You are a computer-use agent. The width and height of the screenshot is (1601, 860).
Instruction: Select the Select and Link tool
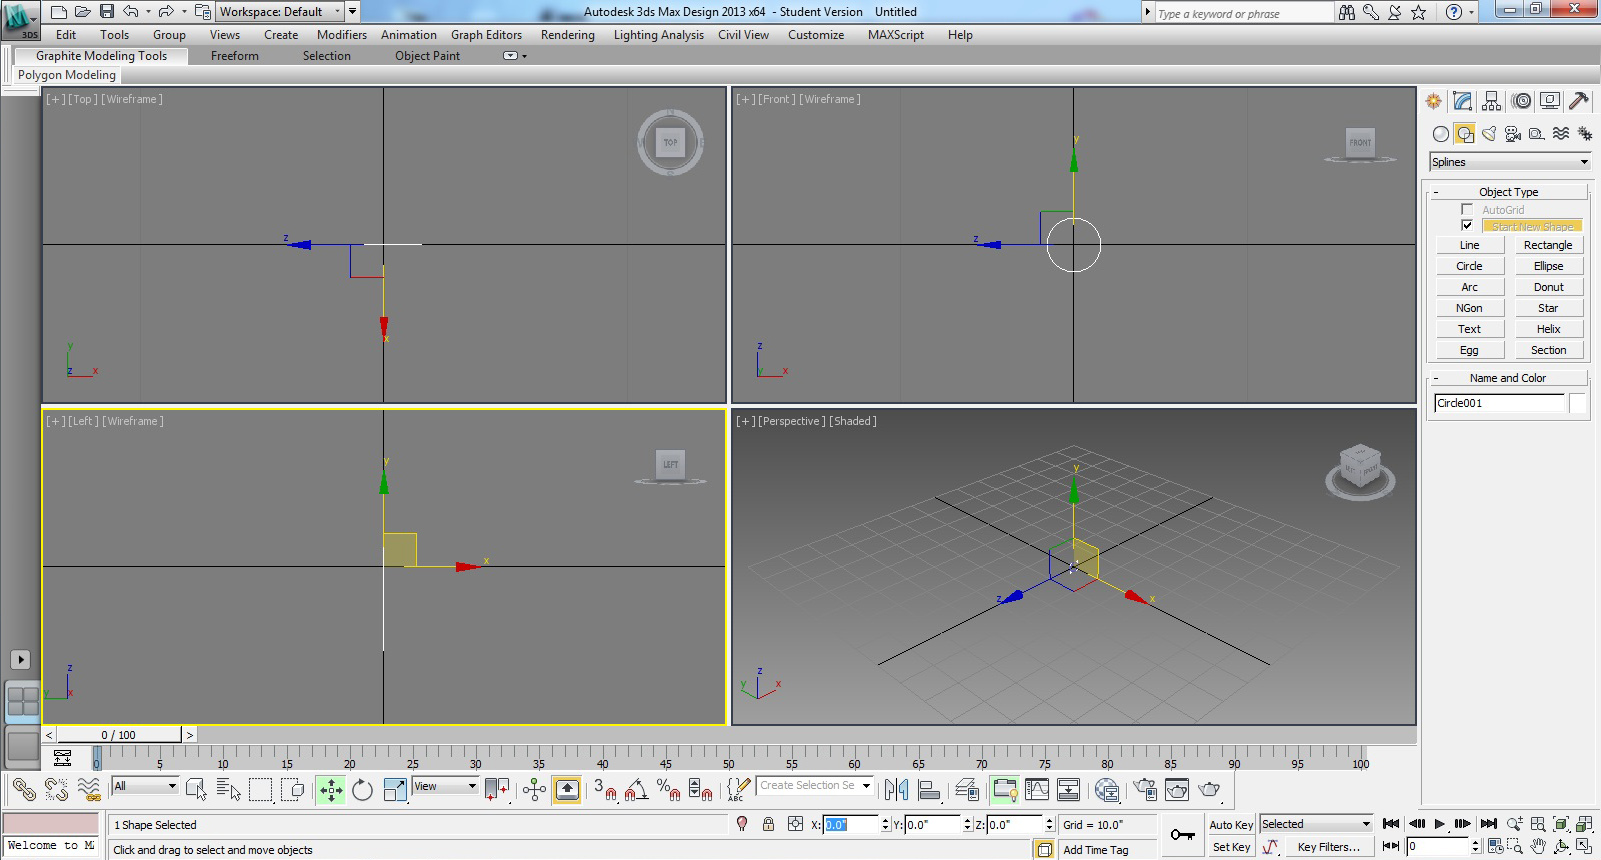(x=24, y=790)
